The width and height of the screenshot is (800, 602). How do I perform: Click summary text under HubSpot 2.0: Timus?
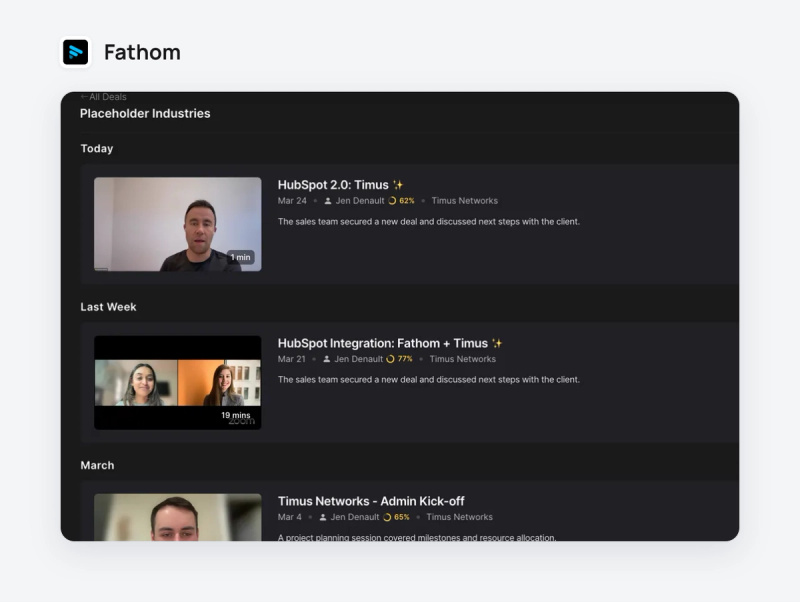click(429, 221)
